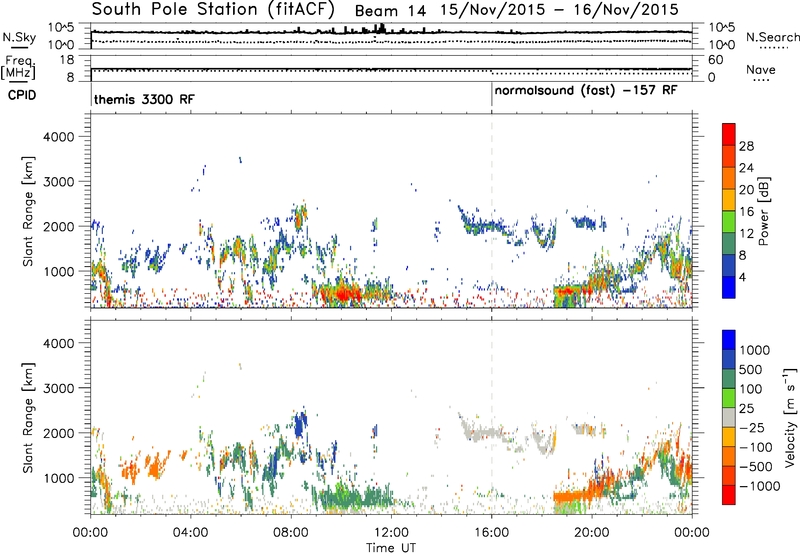
Task: Click the 'Nave' legend label
Action: (761, 69)
